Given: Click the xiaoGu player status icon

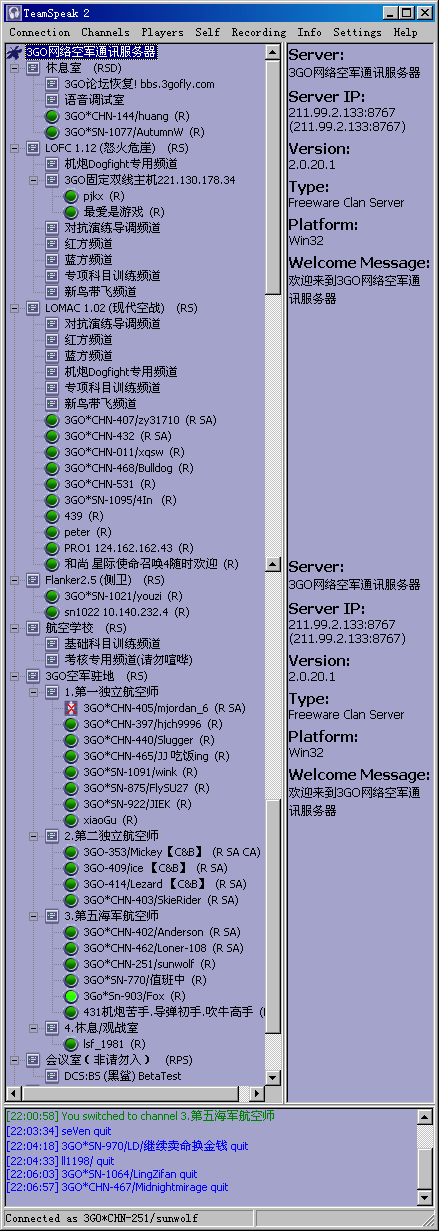Looking at the screenshot, I should pos(71,820).
